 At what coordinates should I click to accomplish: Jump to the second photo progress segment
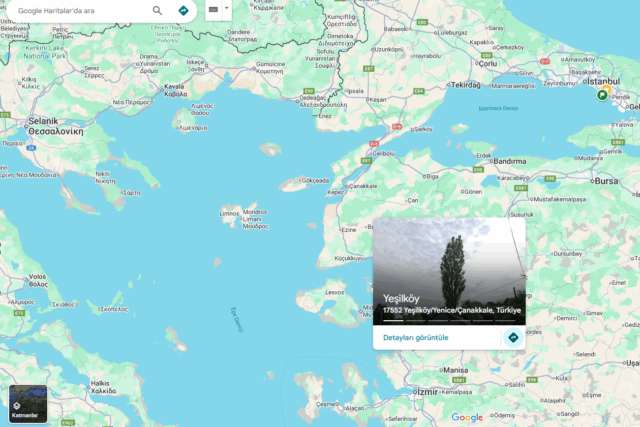[416, 321]
